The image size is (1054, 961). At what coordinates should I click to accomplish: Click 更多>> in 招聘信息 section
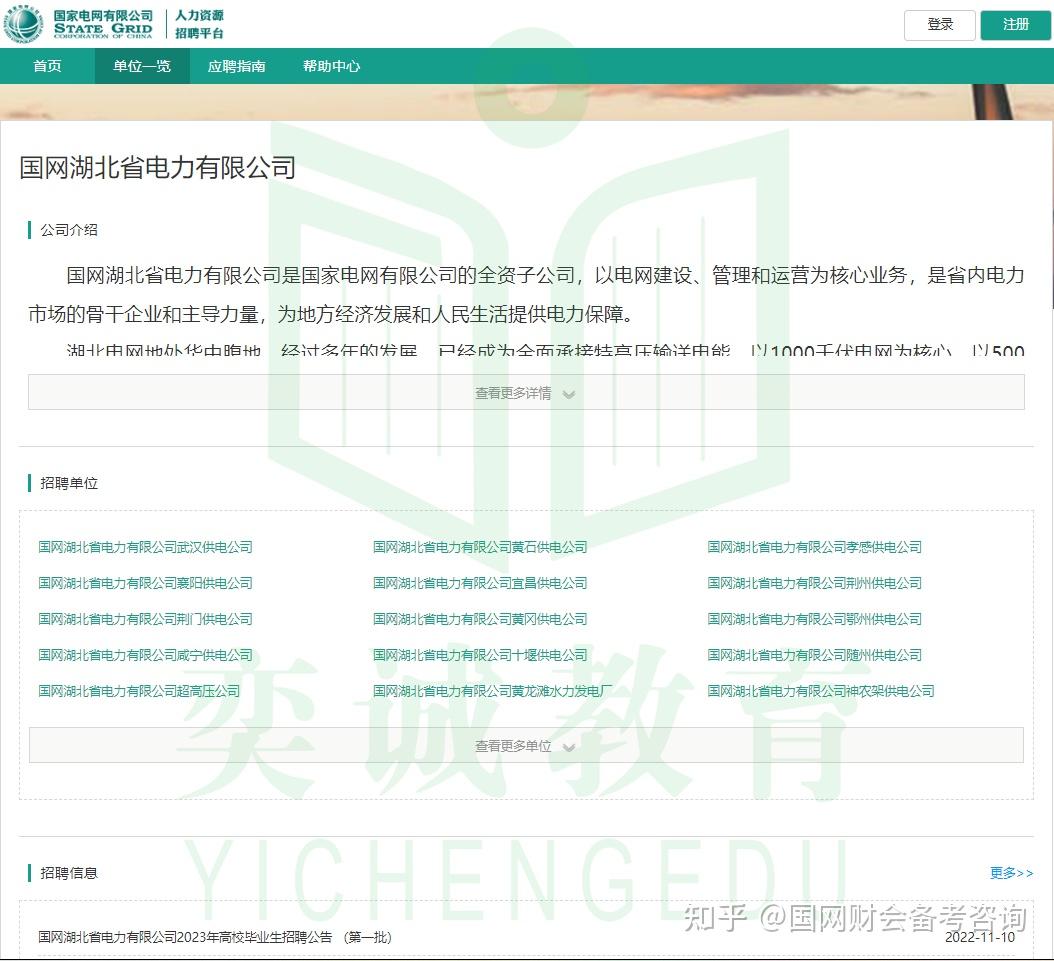pos(1012,873)
